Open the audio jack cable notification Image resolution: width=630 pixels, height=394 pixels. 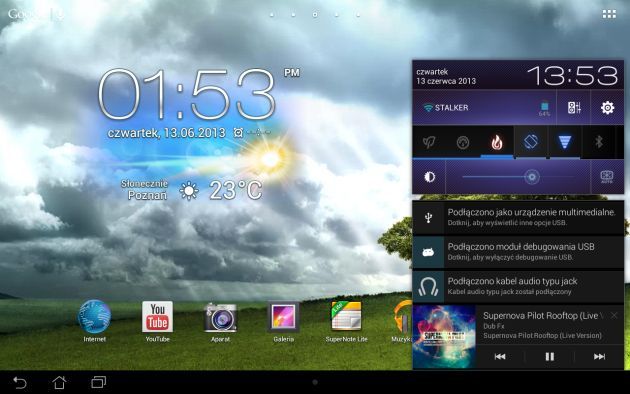coord(518,286)
